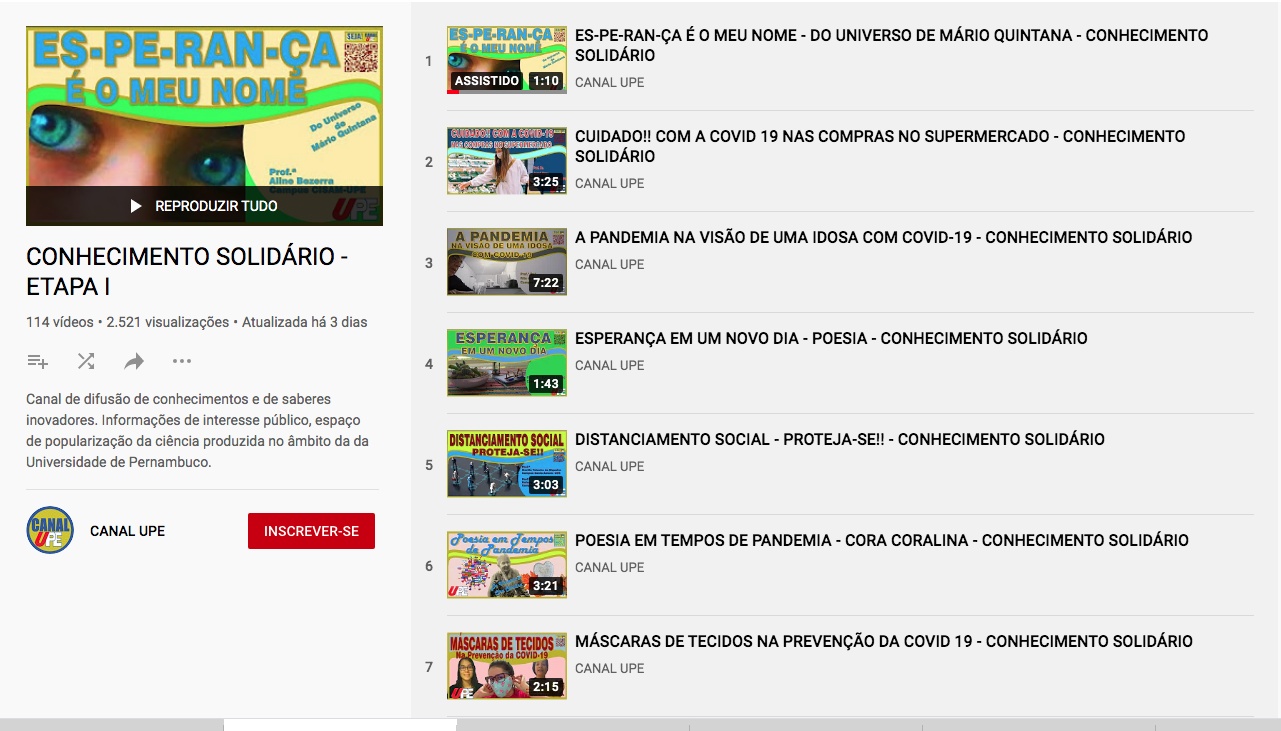Open the A PANDEMIA idosa video thumbnail

(506, 262)
